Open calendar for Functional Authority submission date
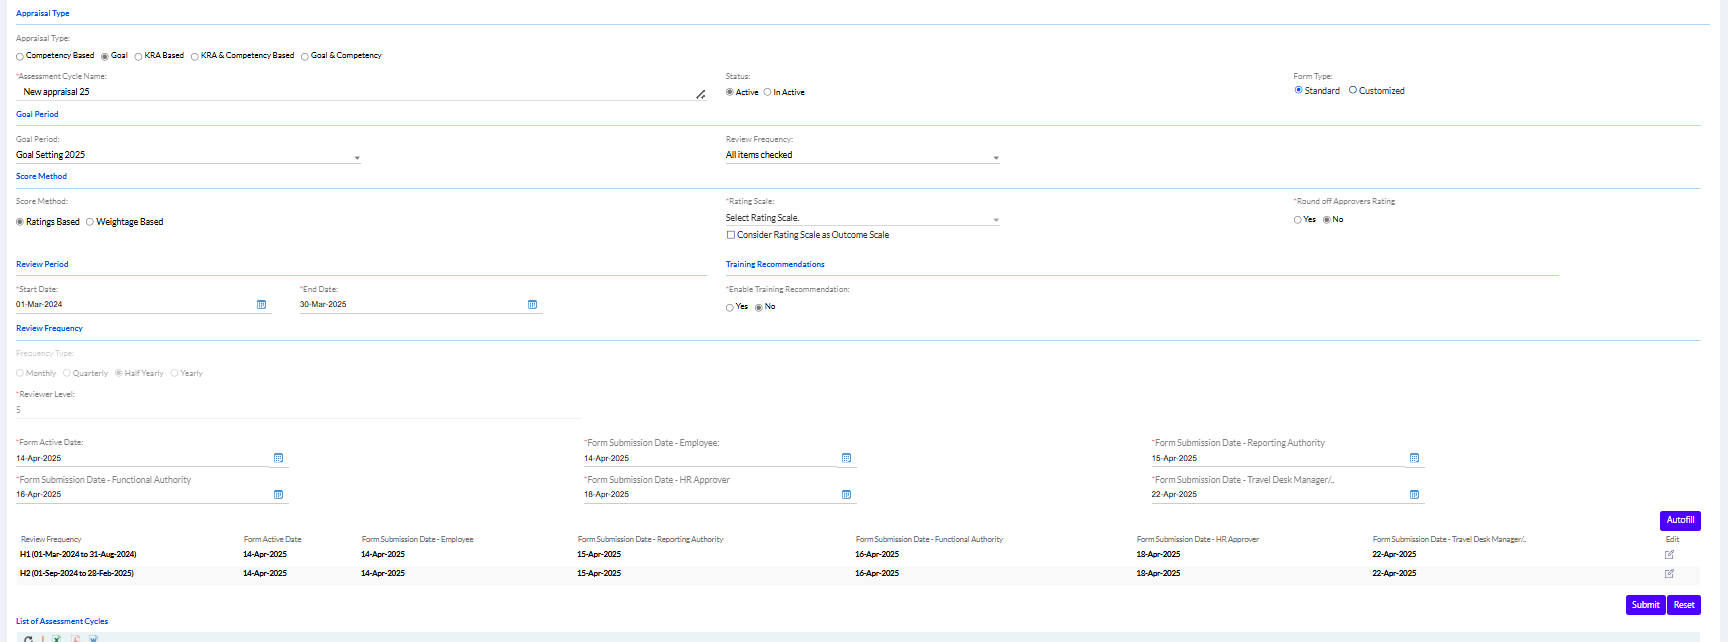The width and height of the screenshot is (1728, 642). (278, 495)
